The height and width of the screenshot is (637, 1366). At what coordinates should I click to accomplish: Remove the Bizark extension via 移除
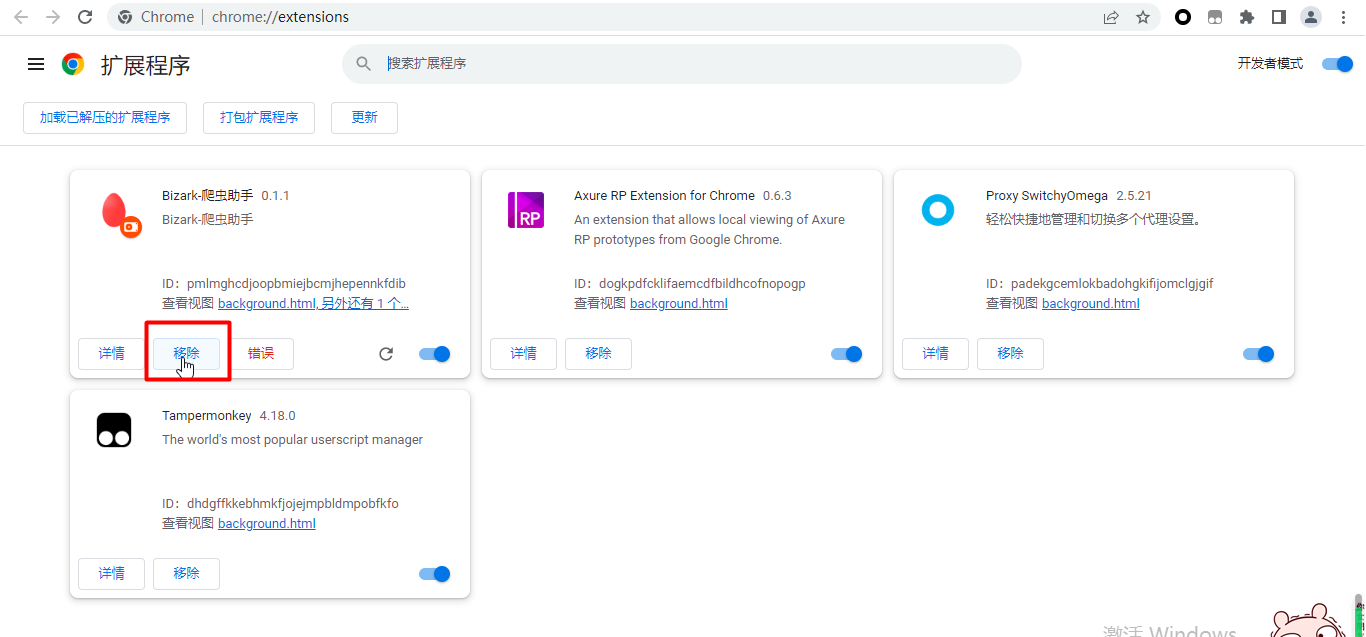[x=187, y=354]
